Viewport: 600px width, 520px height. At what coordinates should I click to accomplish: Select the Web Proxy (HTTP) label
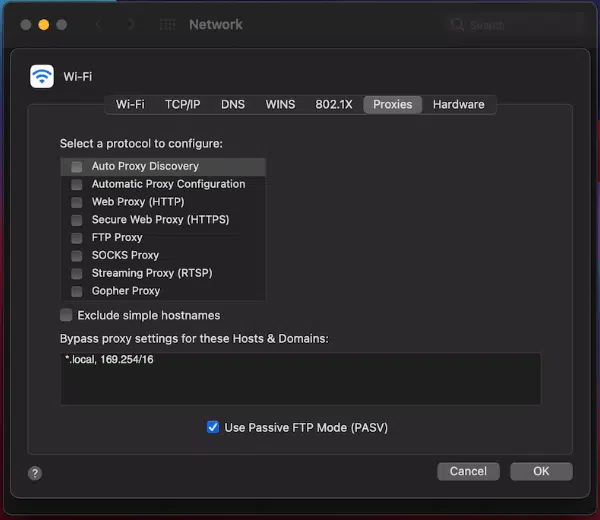(x=138, y=202)
